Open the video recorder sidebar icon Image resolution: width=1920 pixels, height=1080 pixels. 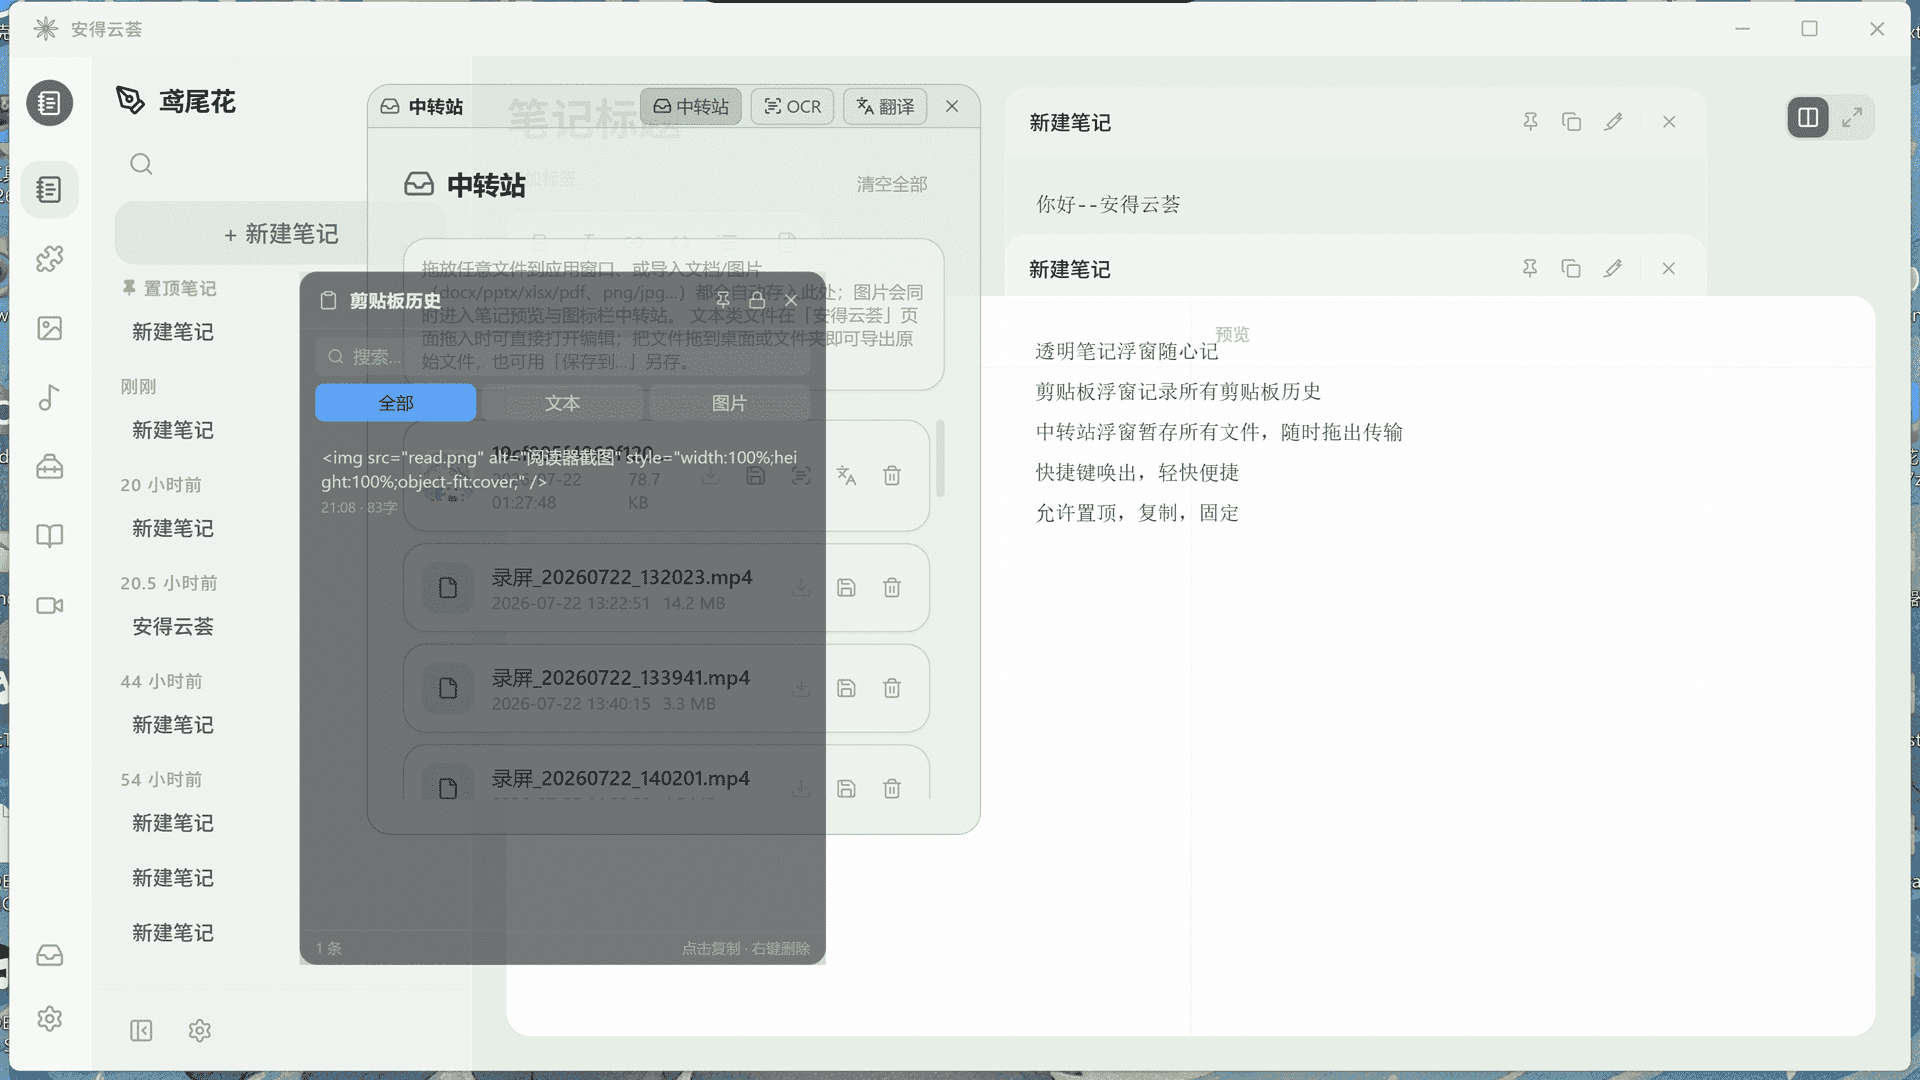click(x=49, y=605)
